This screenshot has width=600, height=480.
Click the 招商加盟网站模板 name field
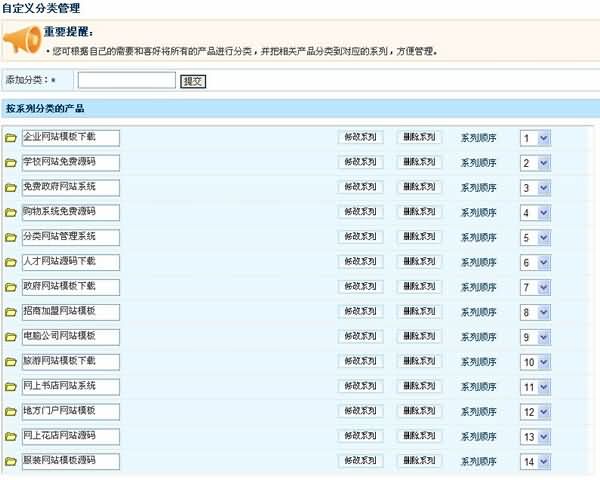[x=70, y=312]
